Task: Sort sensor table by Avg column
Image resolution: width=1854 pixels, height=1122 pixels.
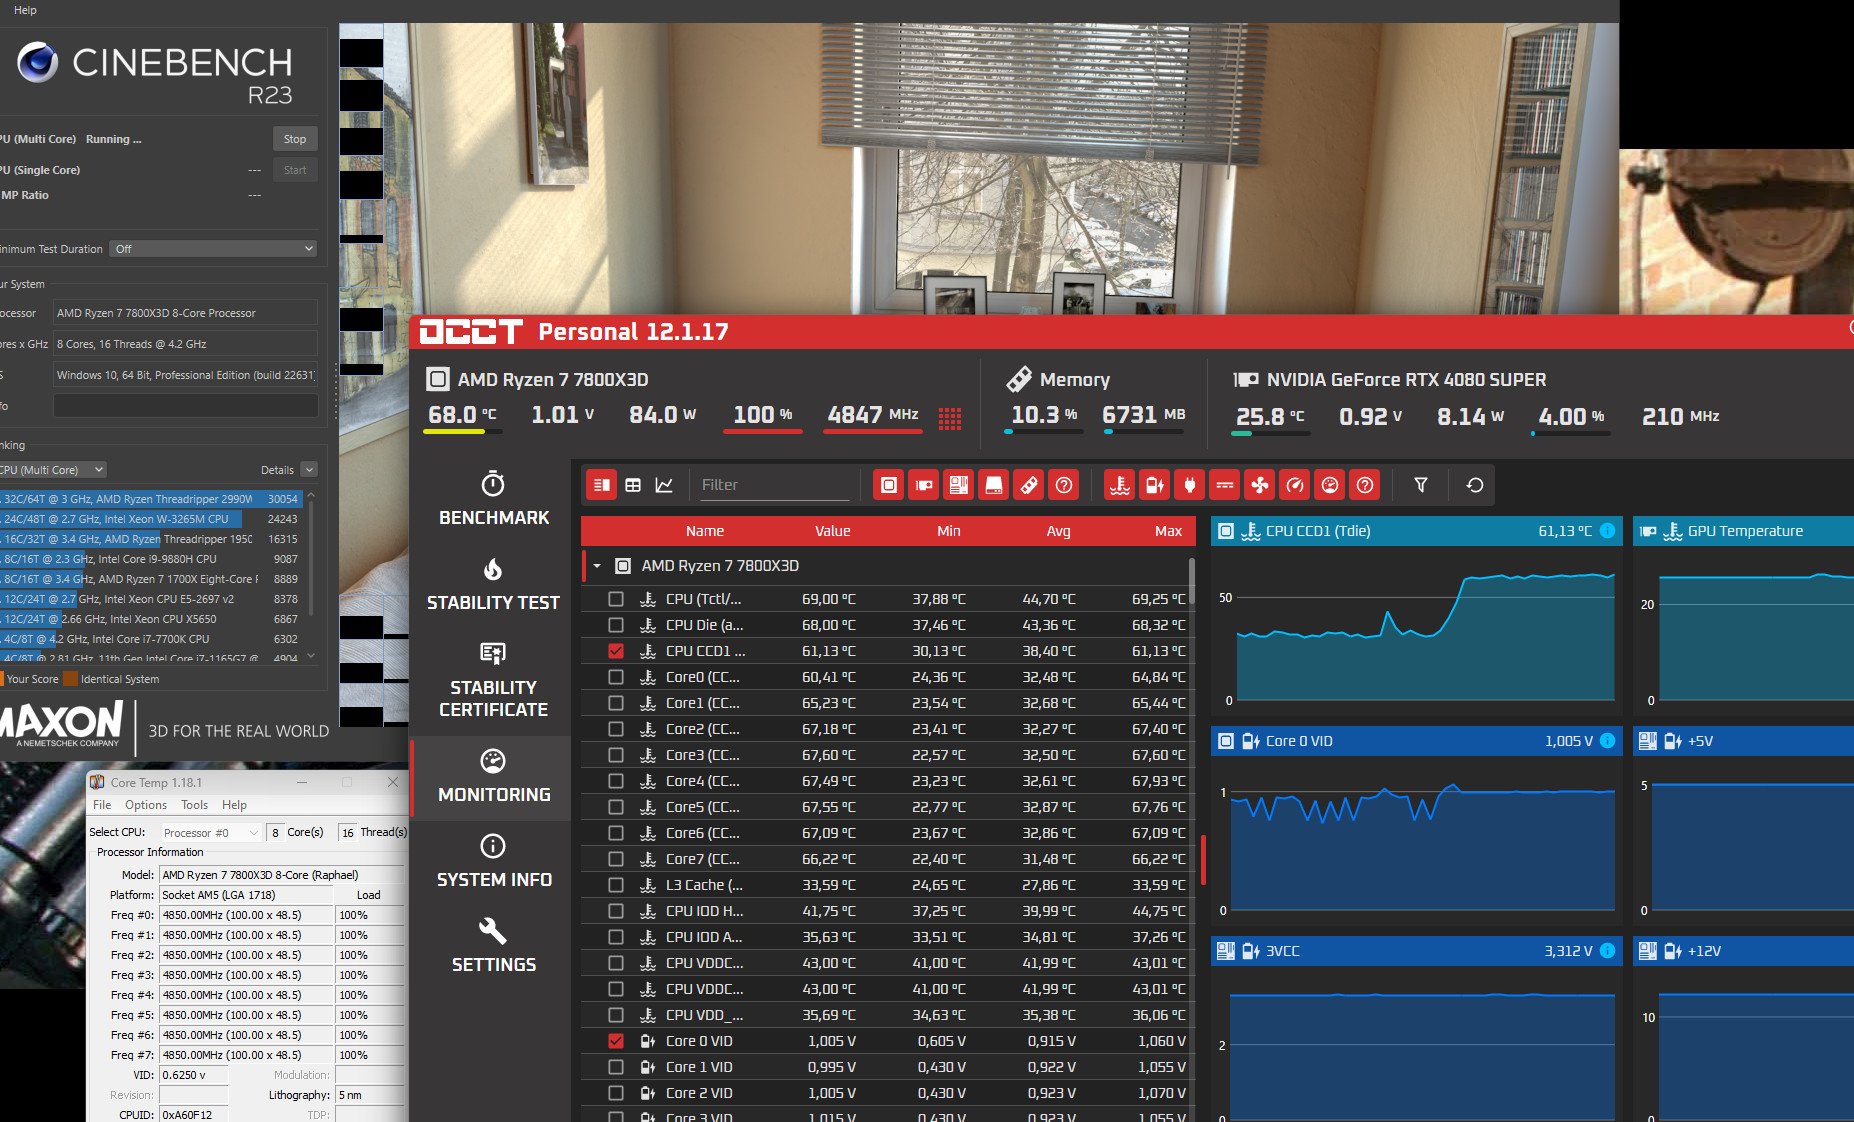Action: [1058, 531]
